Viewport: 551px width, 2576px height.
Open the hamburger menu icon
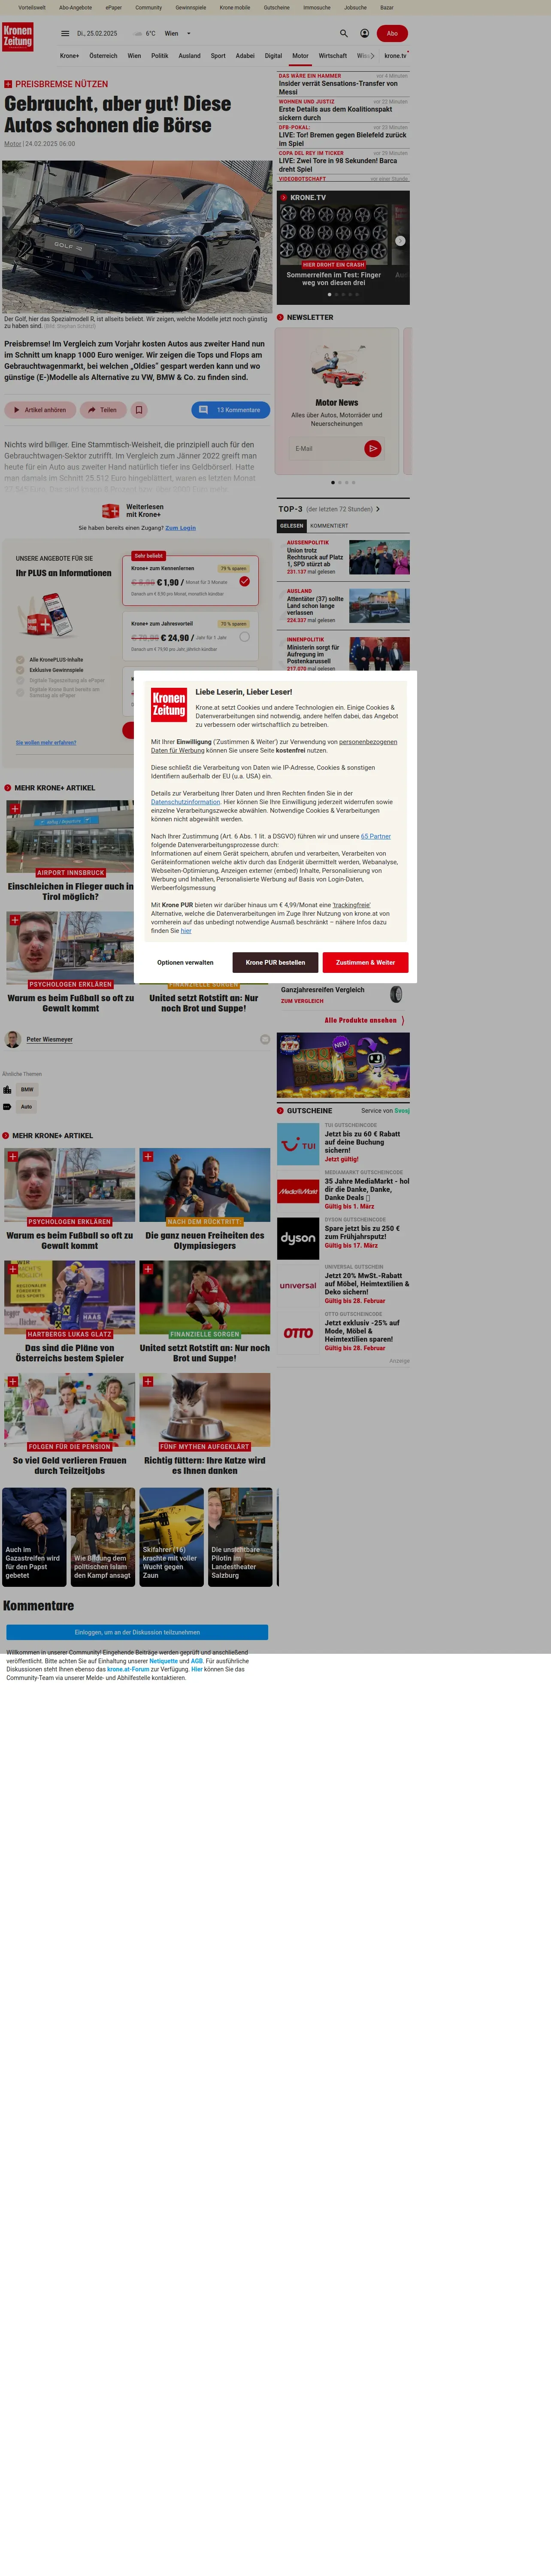pos(65,33)
